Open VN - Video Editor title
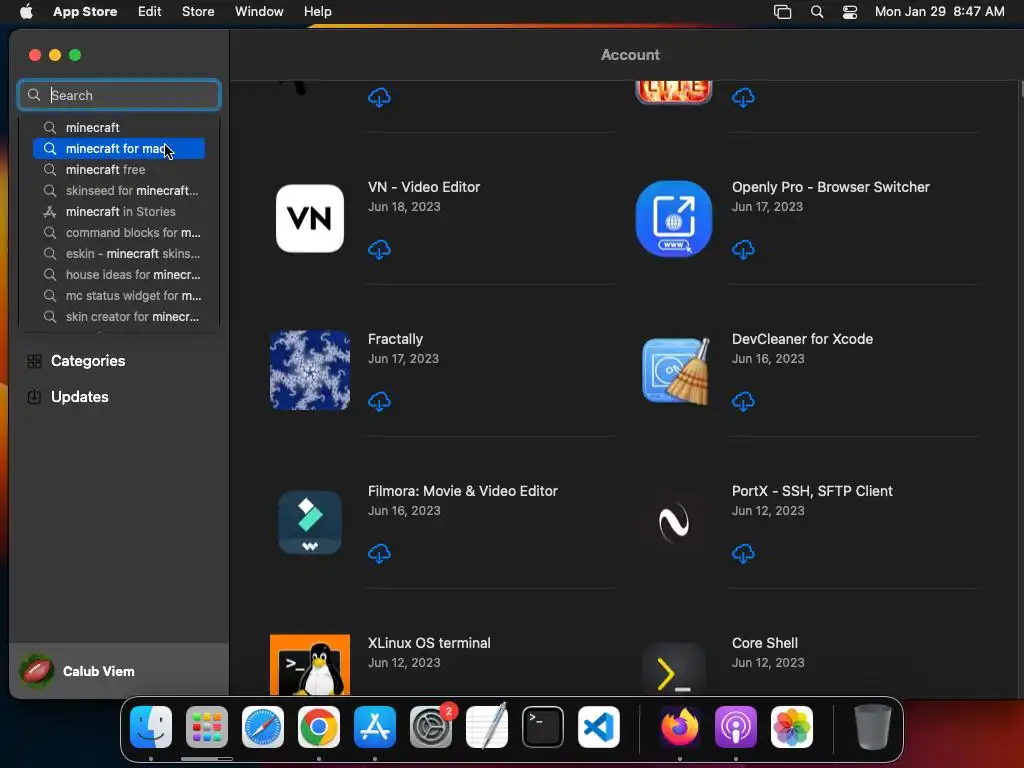 [424, 187]
